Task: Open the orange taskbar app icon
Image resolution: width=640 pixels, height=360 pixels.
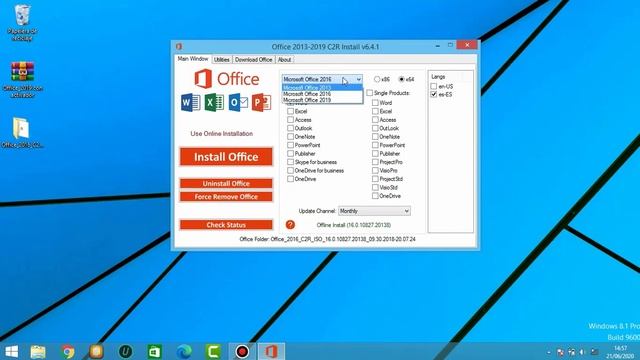Action: pos(96,351)
